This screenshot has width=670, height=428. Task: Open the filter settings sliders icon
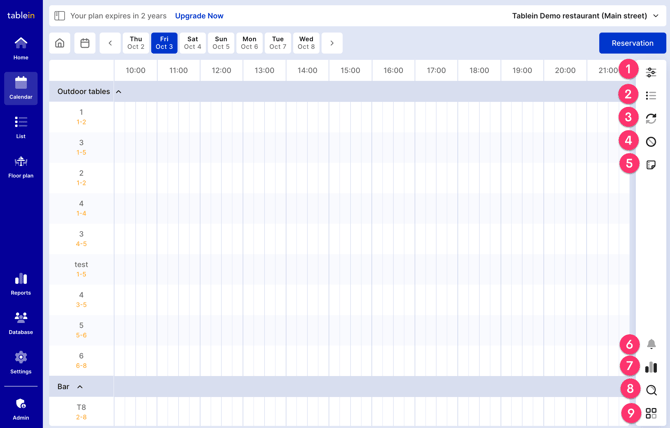651,72
